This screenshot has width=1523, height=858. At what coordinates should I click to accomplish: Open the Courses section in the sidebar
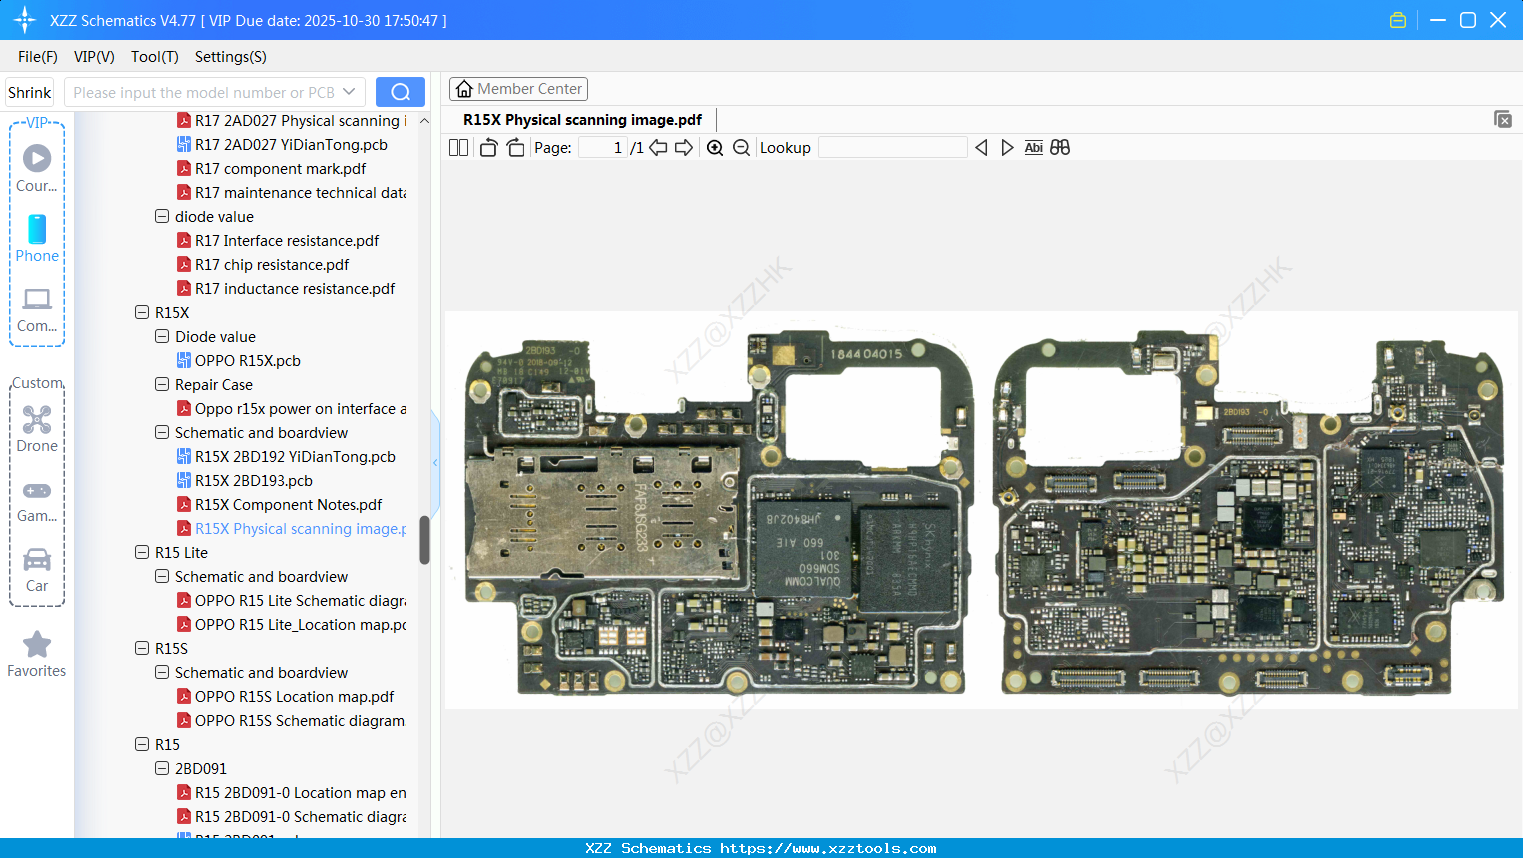[37, 168]
